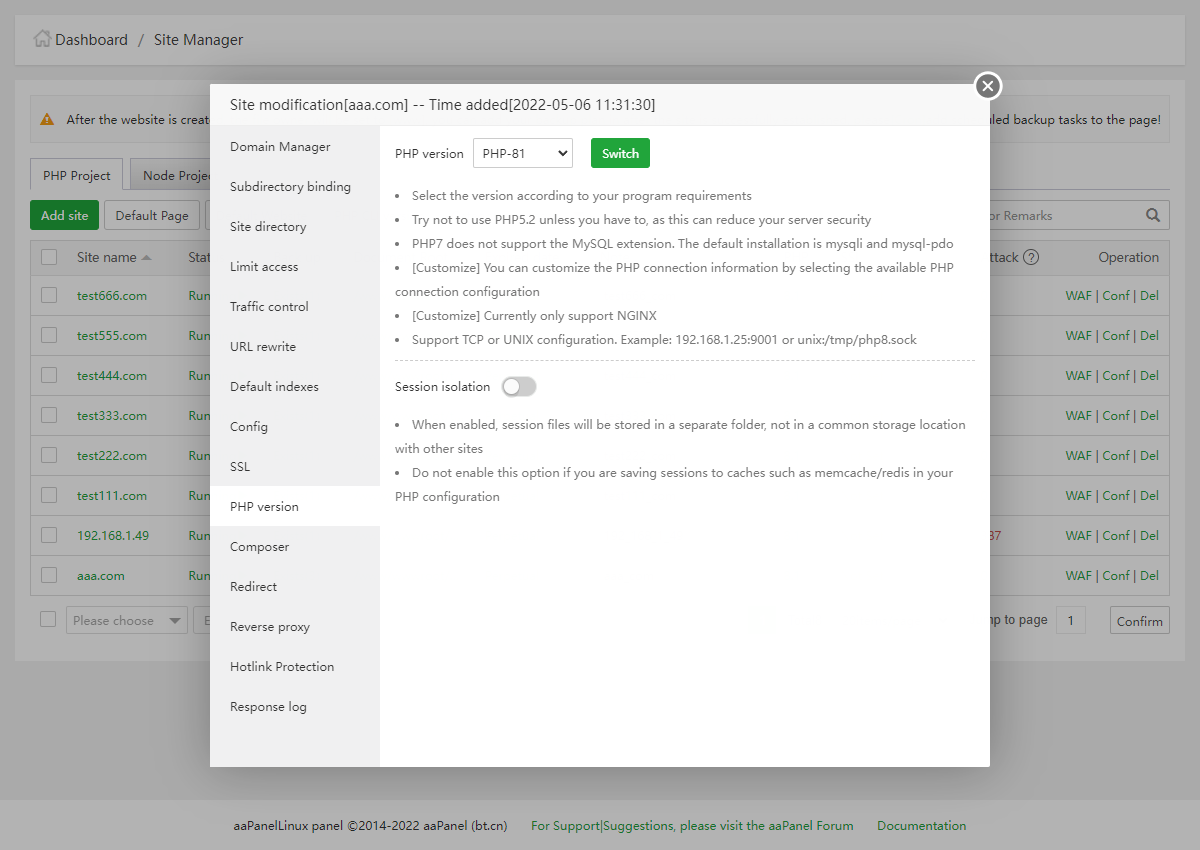Click the jump to page number field
Viewport: 1200px width, 850px height.
tap(1070, 620)
